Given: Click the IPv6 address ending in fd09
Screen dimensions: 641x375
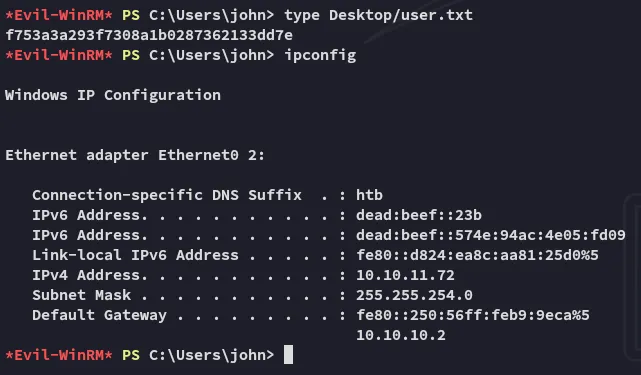Looking at the screenshot, I should click(x=491, y=235).
